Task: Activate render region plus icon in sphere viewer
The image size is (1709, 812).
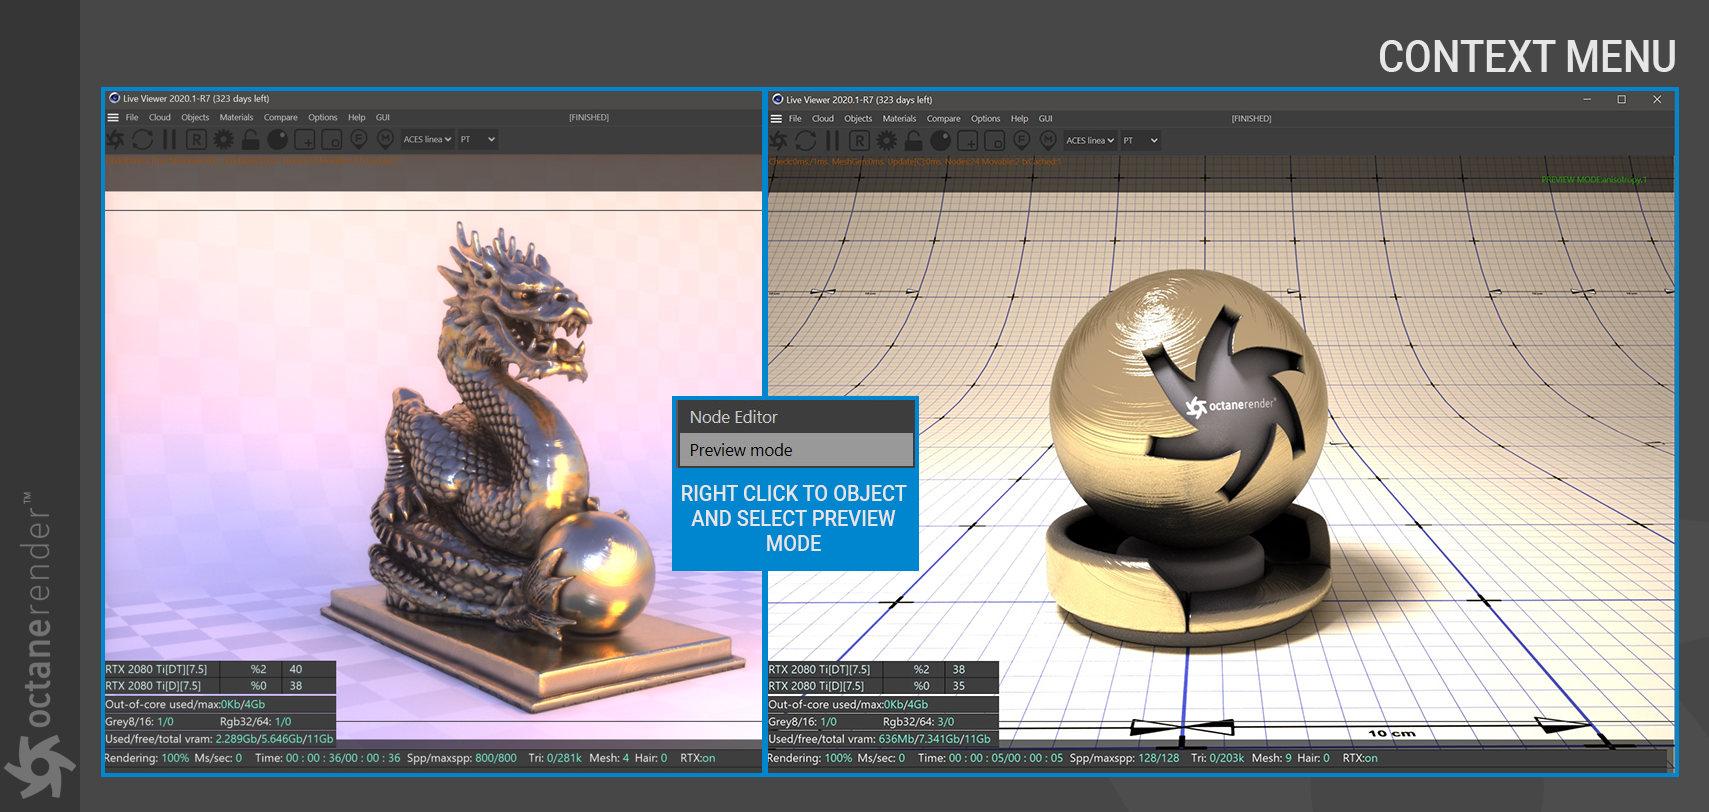Action: [967, 141]
